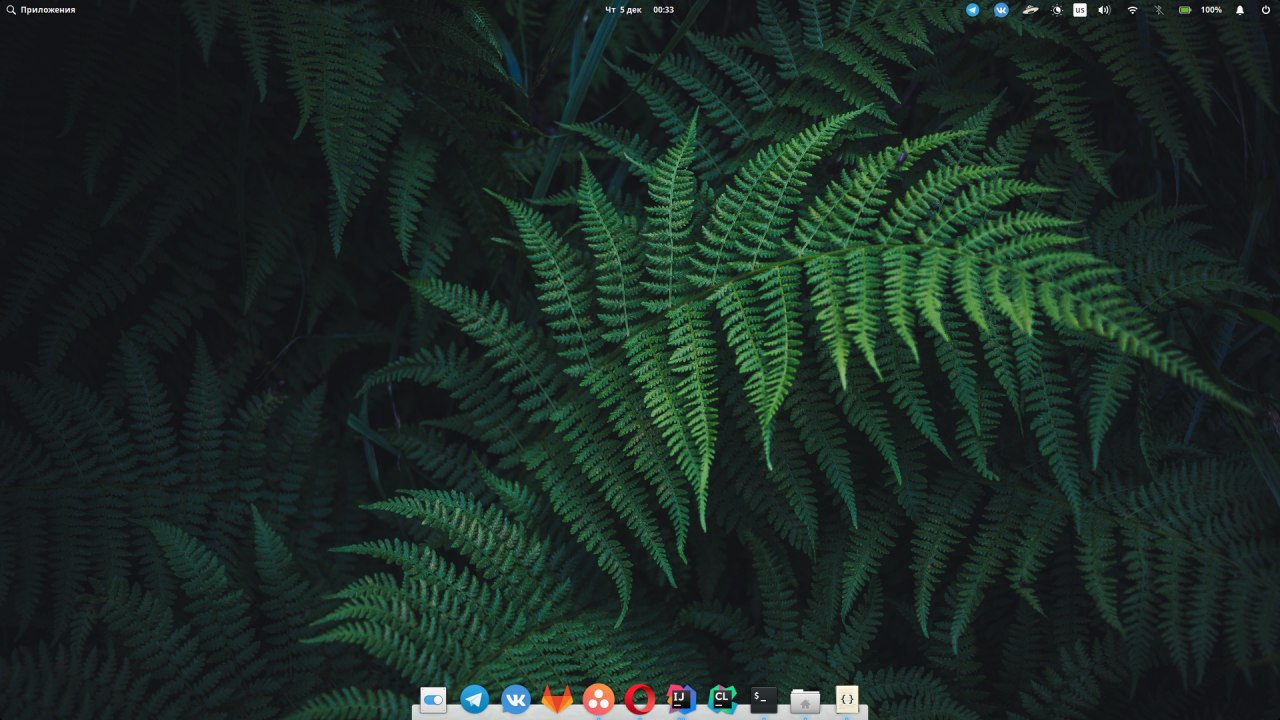The image size is (1280, 720).
Task: Click the VK tray indicator in top panel
Action: [x=1001, y=10]
